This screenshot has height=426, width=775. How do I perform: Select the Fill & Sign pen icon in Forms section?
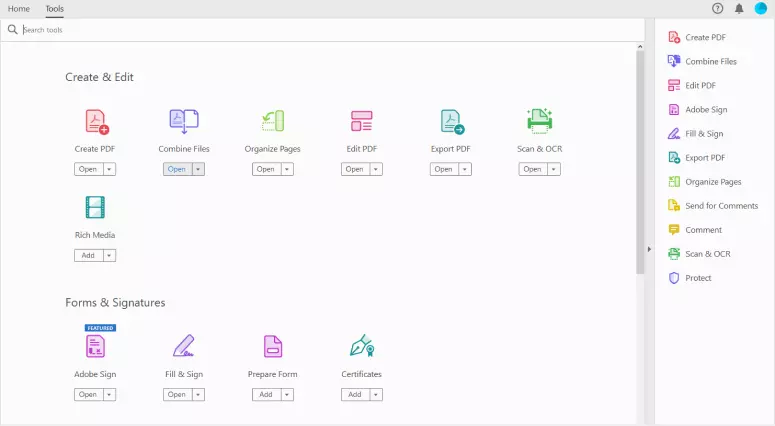pos(183,345)
